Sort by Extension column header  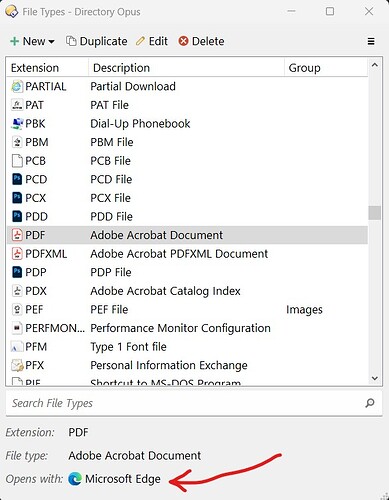pyautogui.click(x=47, y=68)
